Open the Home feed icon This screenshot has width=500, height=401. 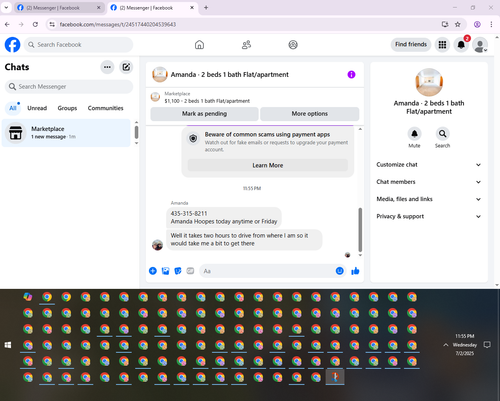[x=199, y=45]
